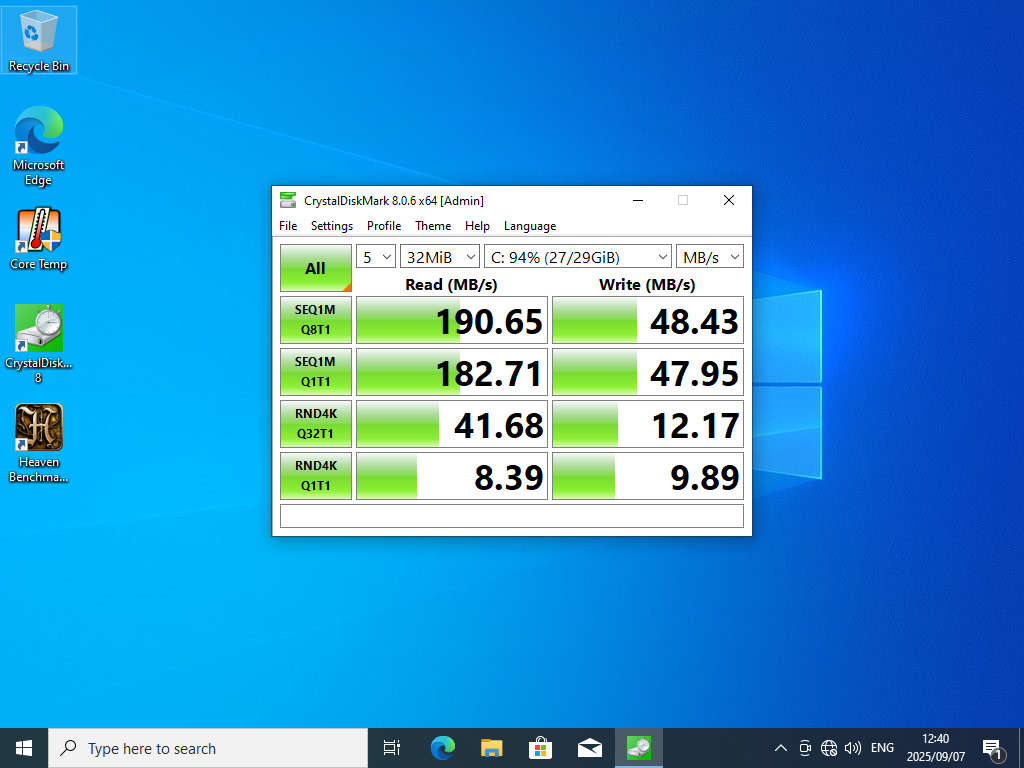Run the SEQ1M Q8T1 test
Viewport: 1024px width, 768px height.
click(315, 319)
